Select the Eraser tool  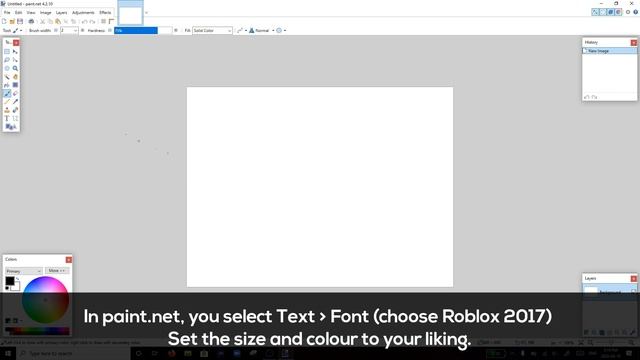(15, 93)
